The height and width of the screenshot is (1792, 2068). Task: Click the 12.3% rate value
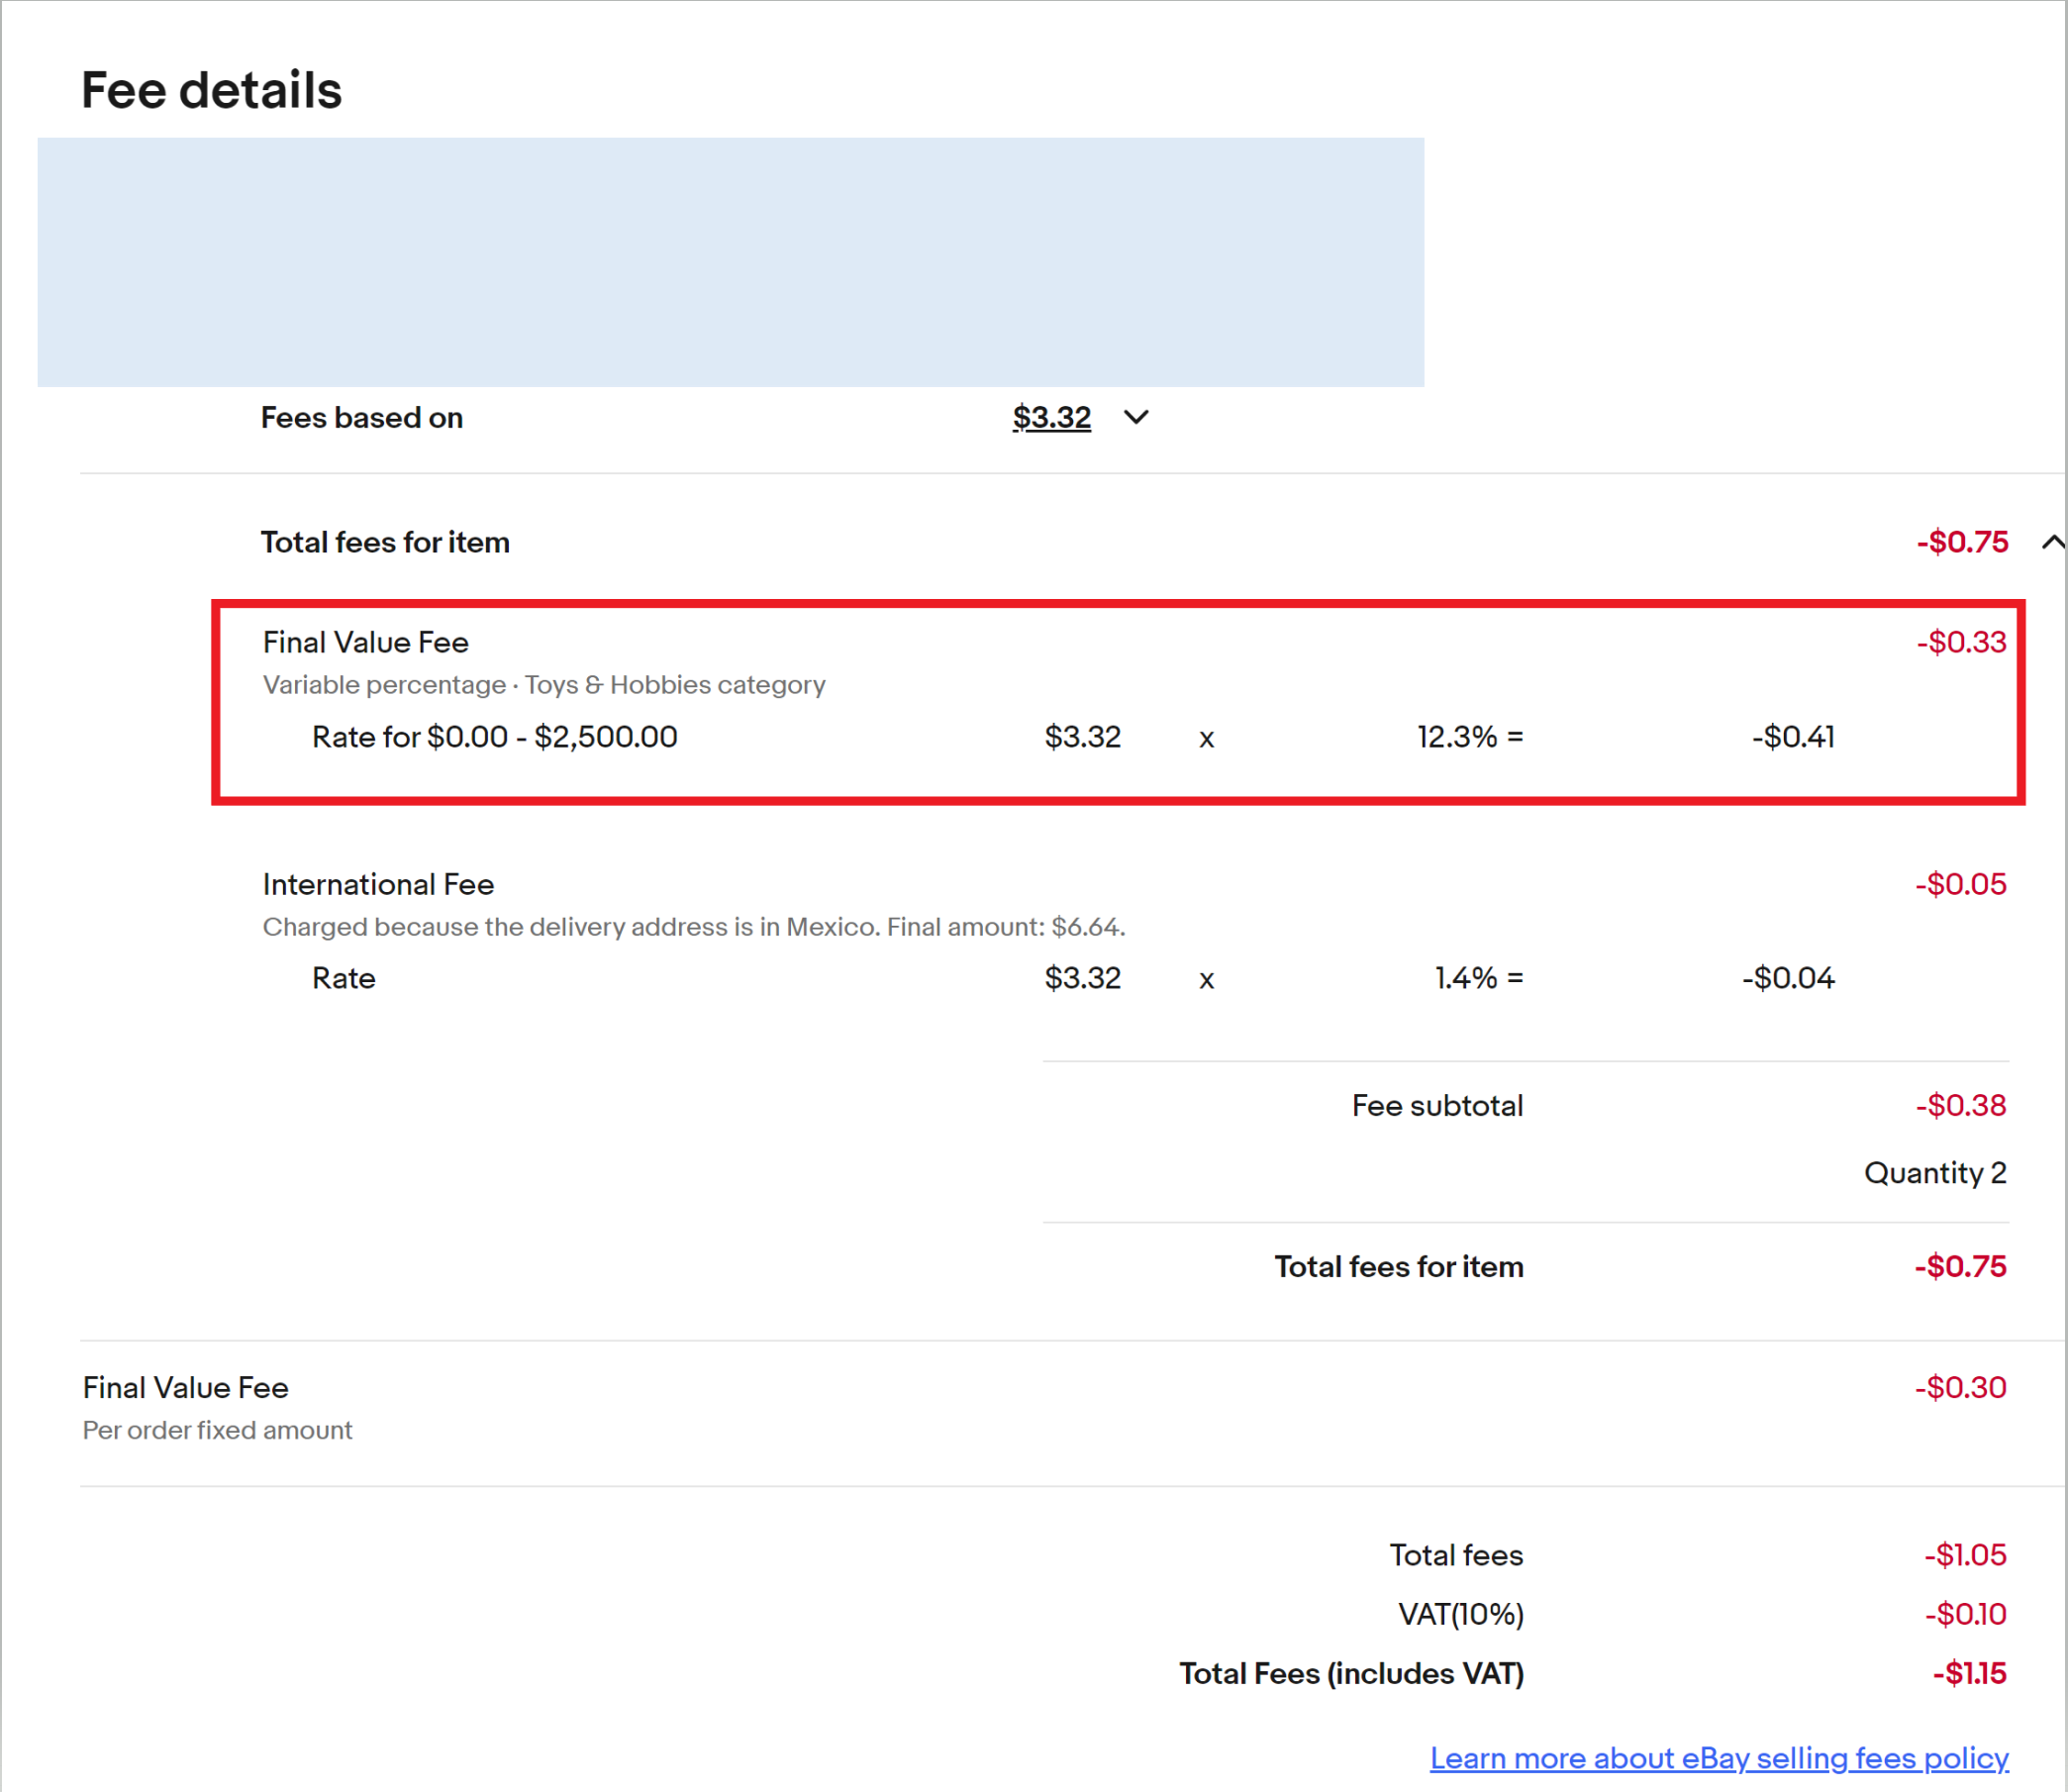(x=1456, y=737)
